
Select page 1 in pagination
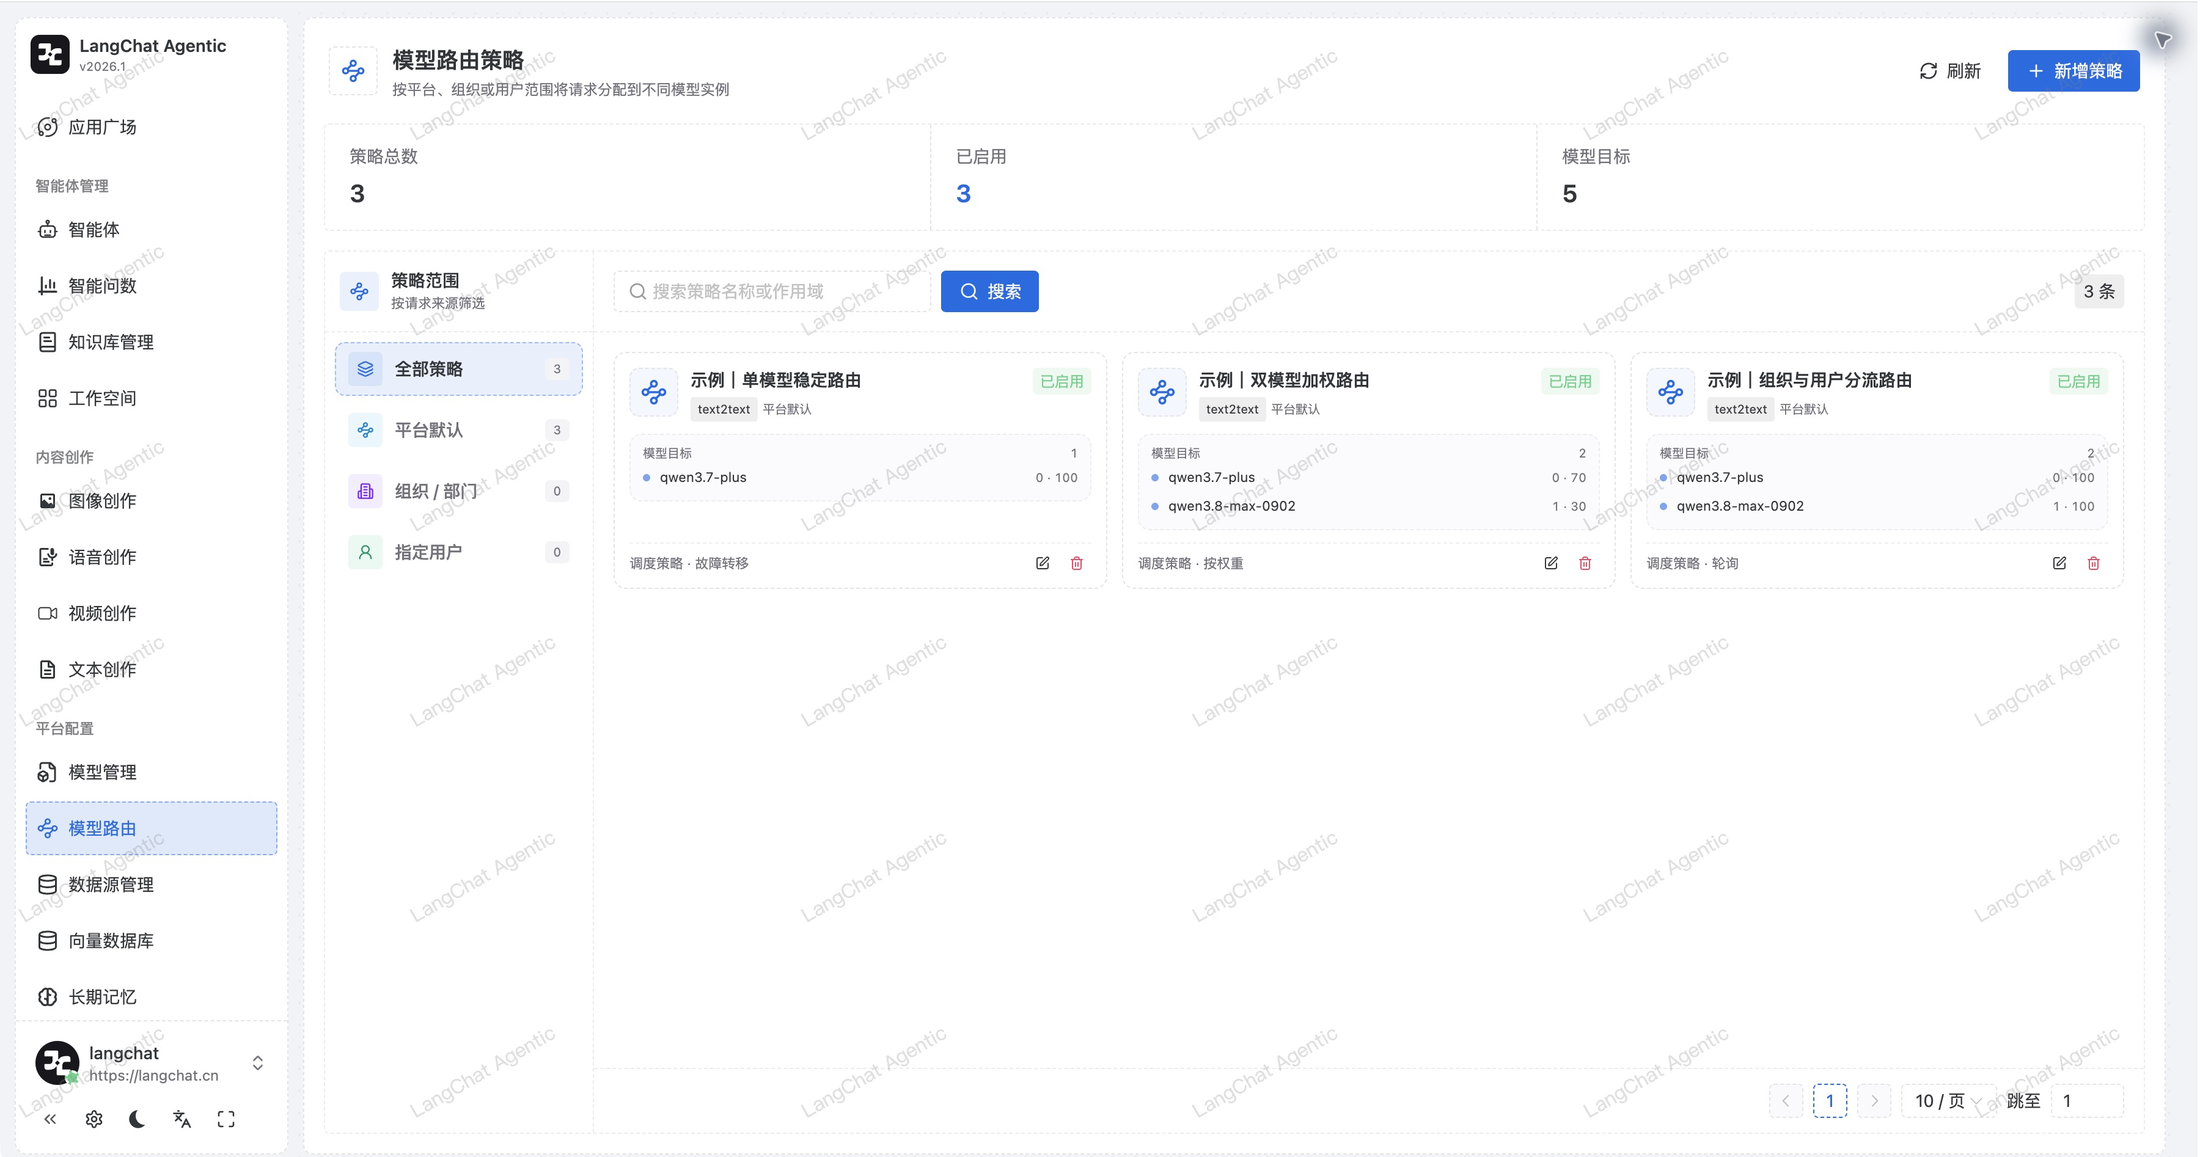click(1830, 1101)
